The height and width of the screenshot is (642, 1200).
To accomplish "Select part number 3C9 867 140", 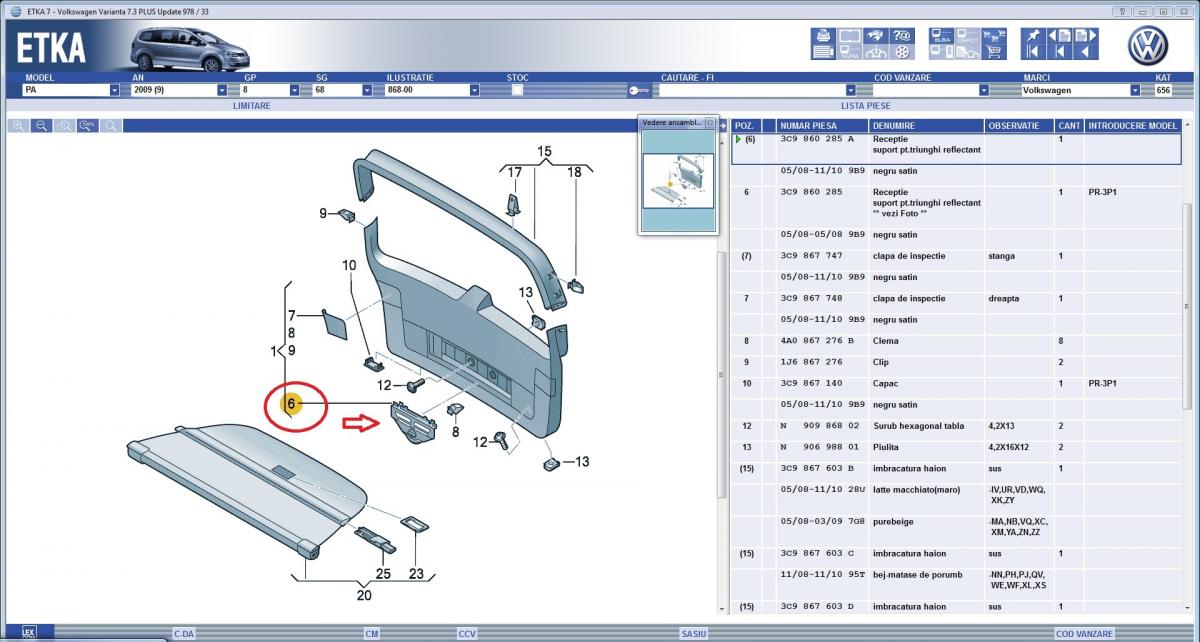I will 811,383.
